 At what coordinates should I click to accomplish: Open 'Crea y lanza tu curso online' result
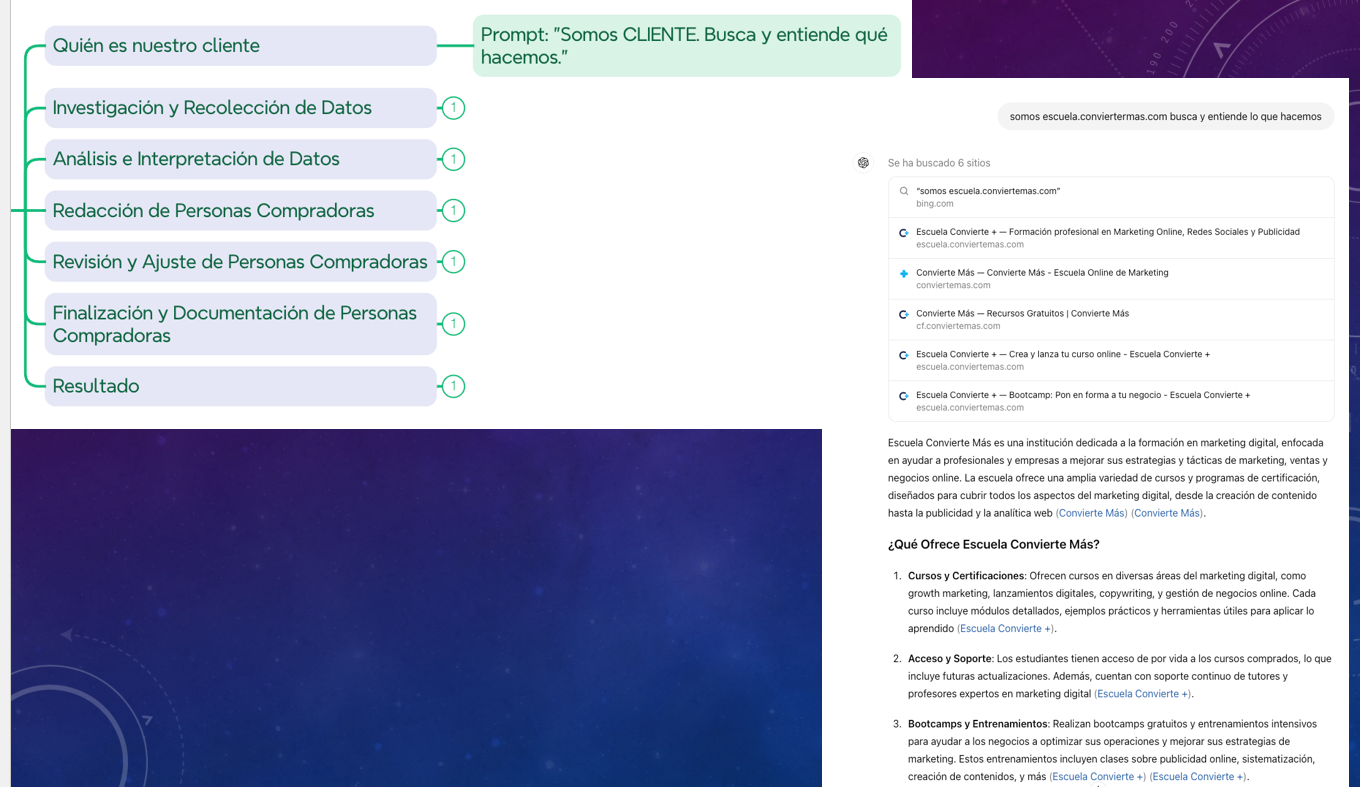tap(1111, 361)
